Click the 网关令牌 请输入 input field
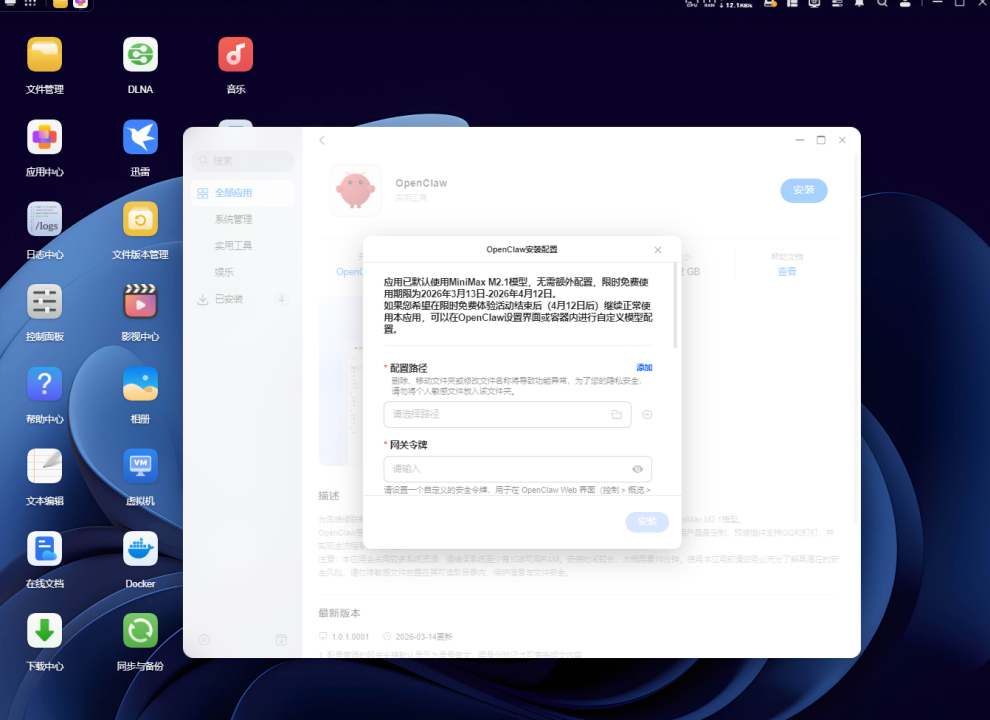This screenshot has width=990, height=720. pos(518,469)
